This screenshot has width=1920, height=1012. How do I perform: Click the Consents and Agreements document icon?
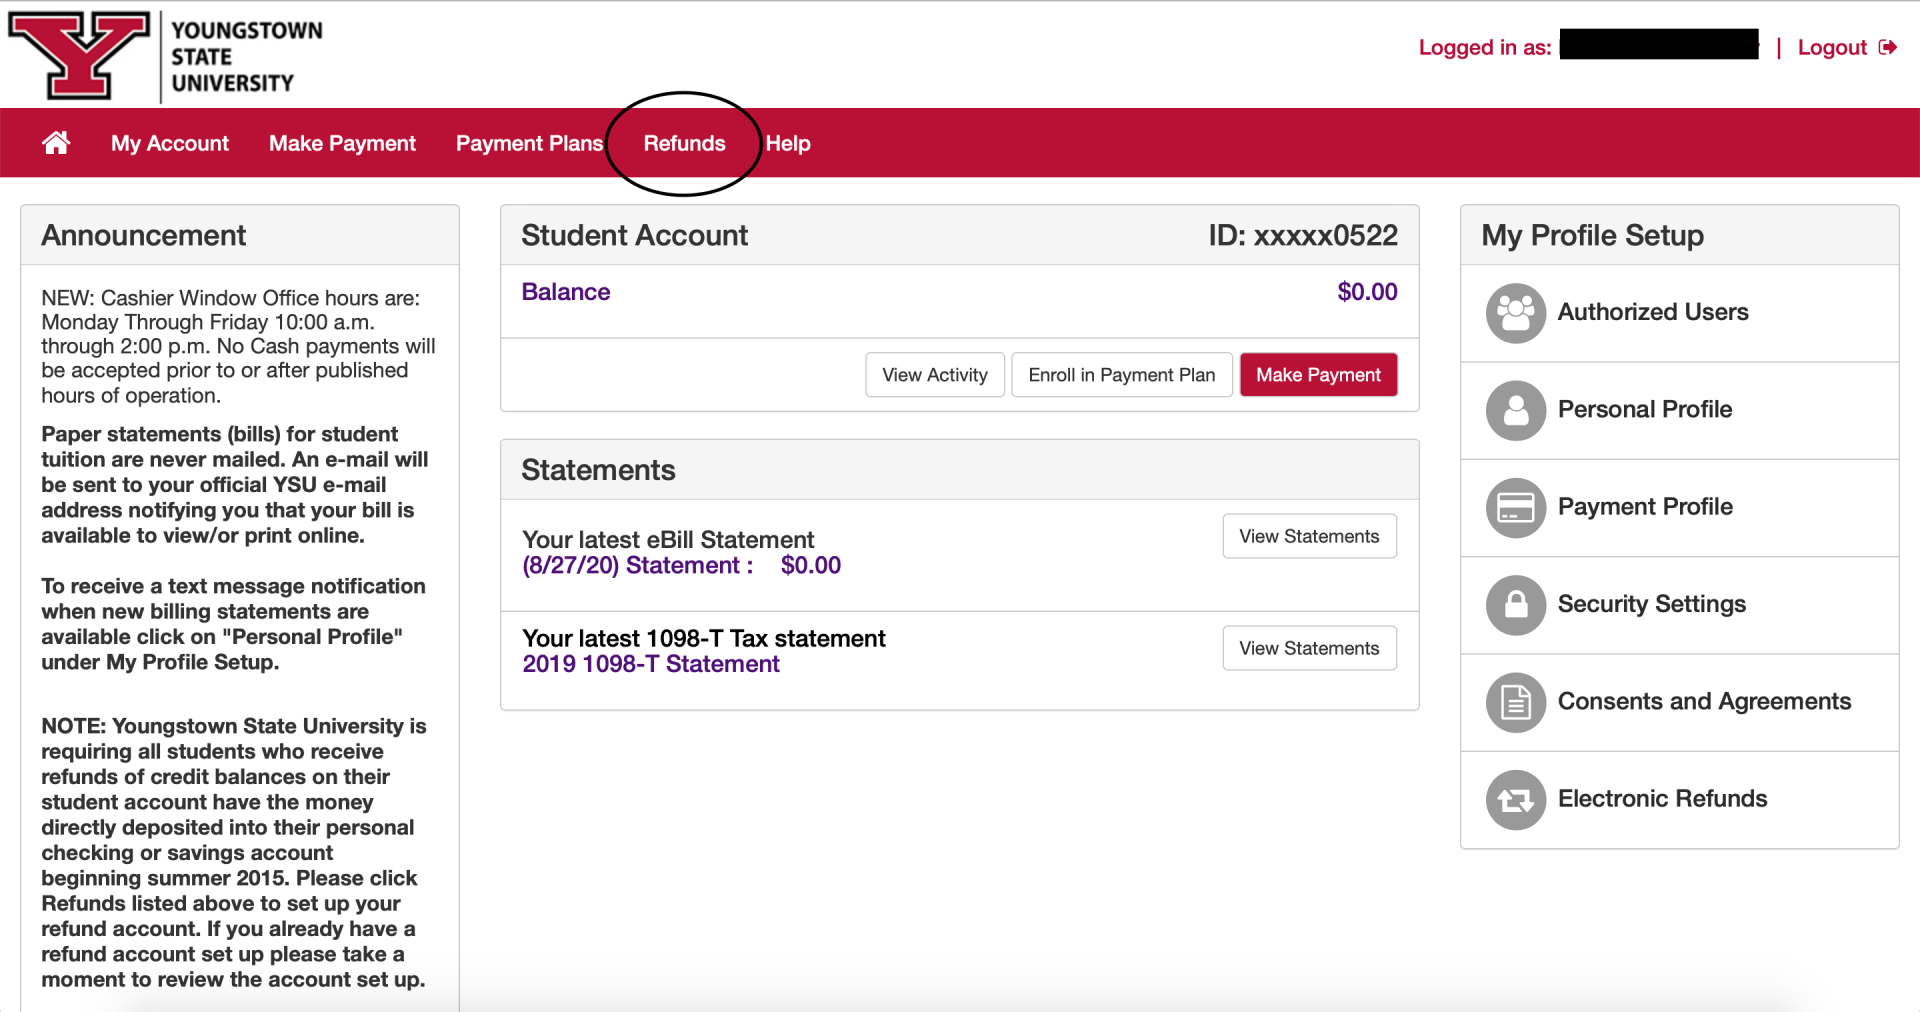[x=1515, y=702]
